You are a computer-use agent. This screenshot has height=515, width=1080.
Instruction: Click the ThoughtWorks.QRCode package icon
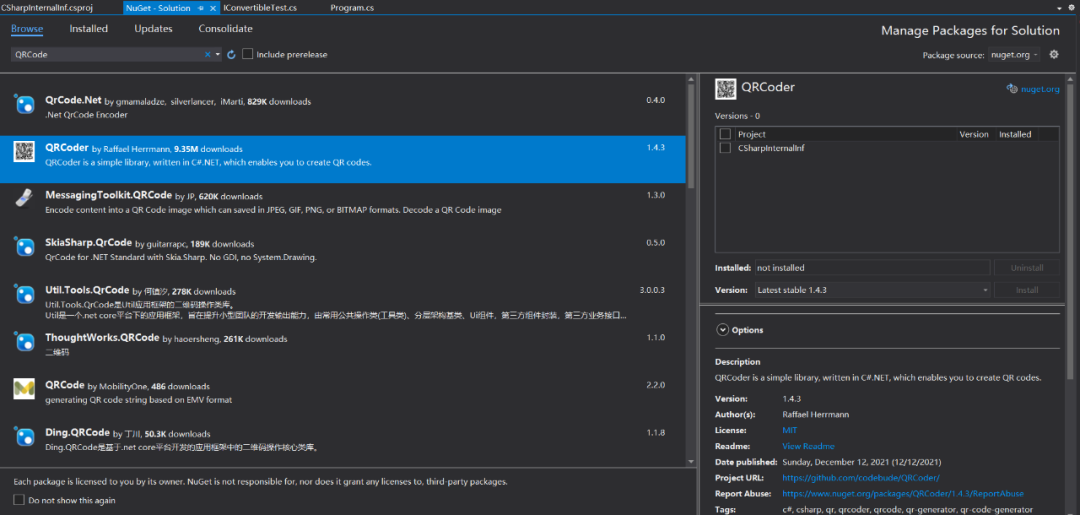tap(24, 341)
